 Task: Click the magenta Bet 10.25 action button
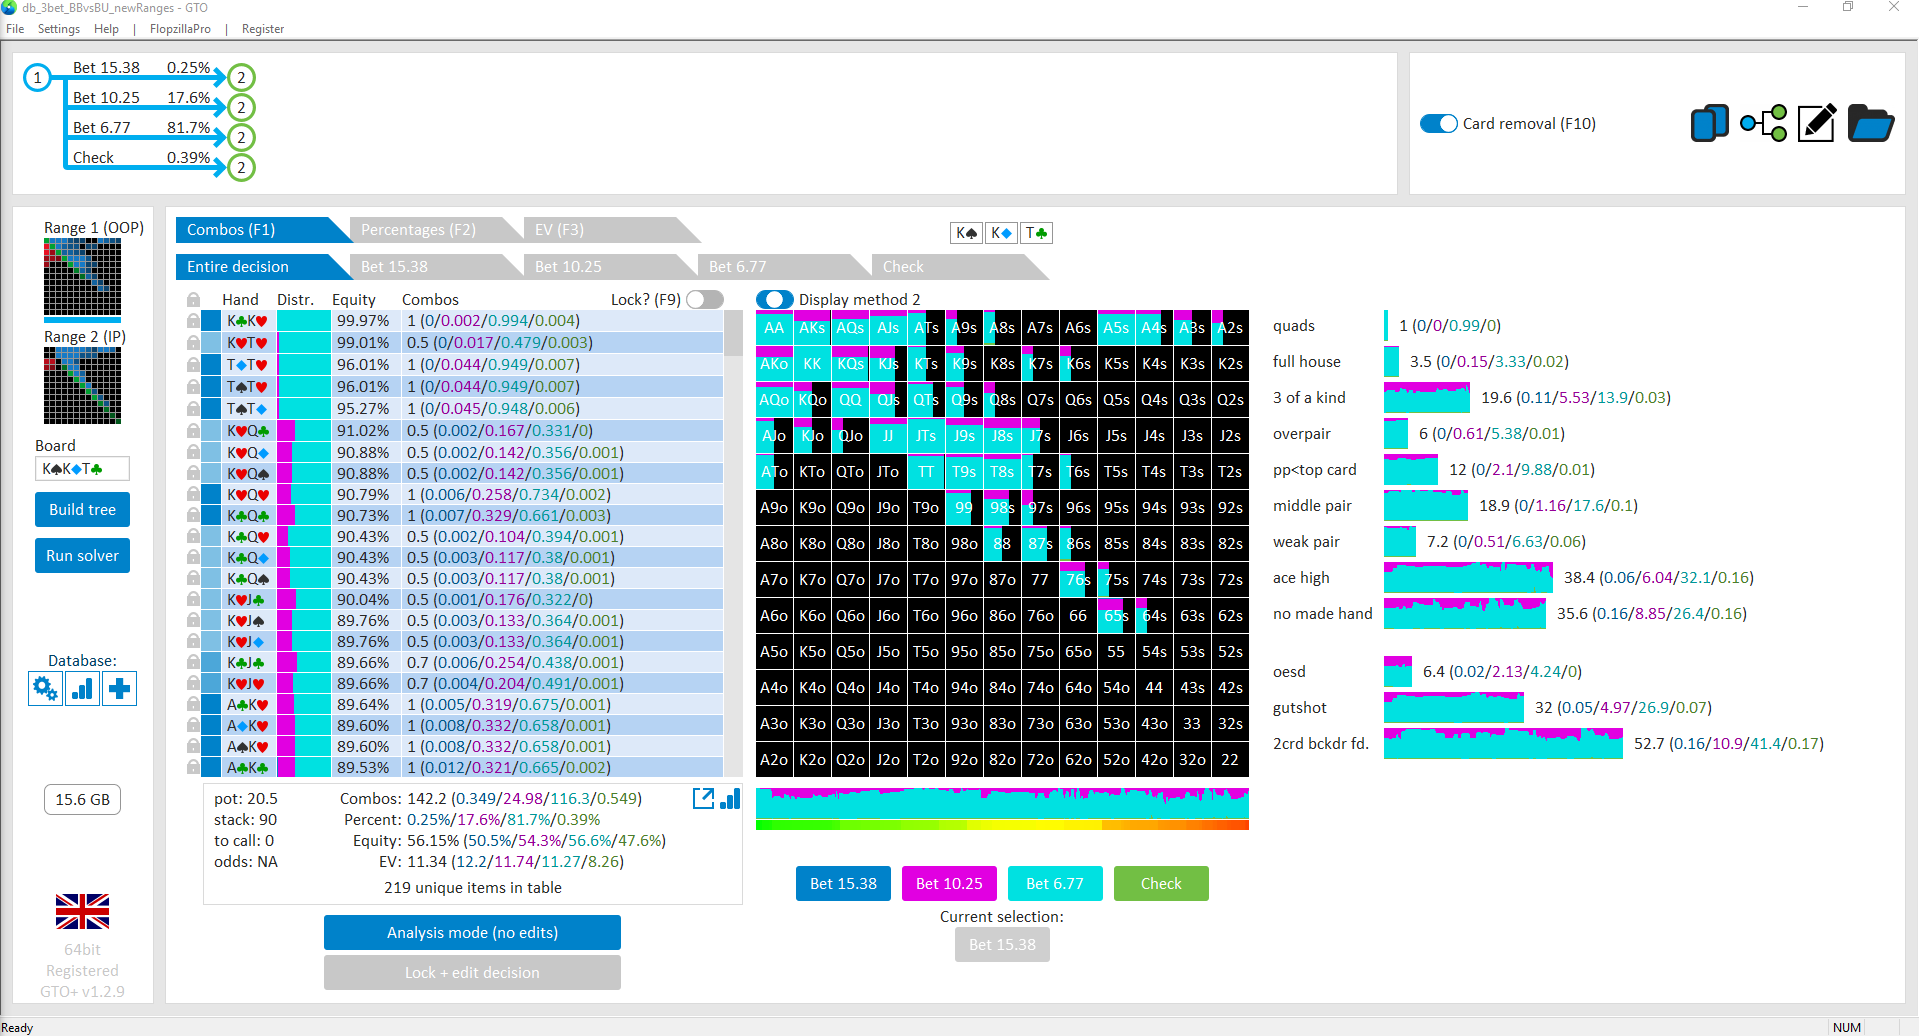tap(949, 884)
